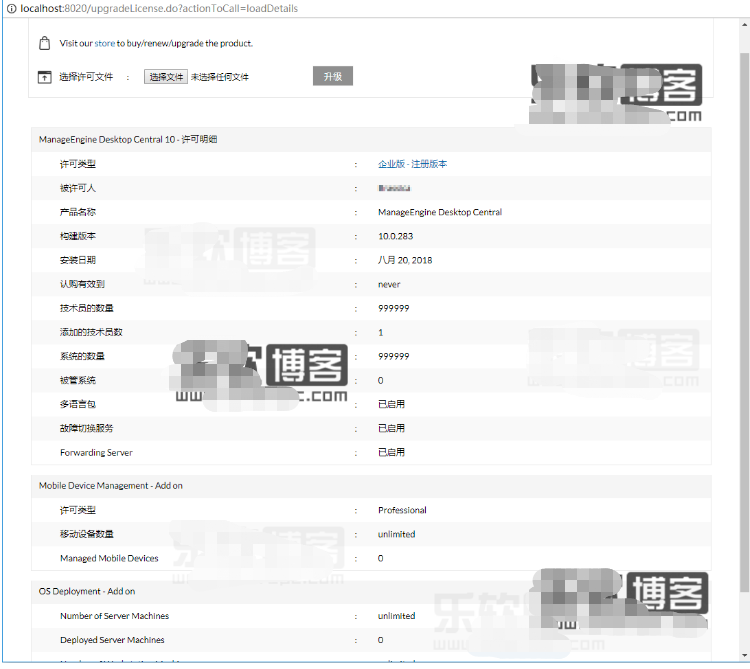Viewport: 750px width, 669px height.
Task: Click the vertical scrollbar thumb
Action: (745, 323)
